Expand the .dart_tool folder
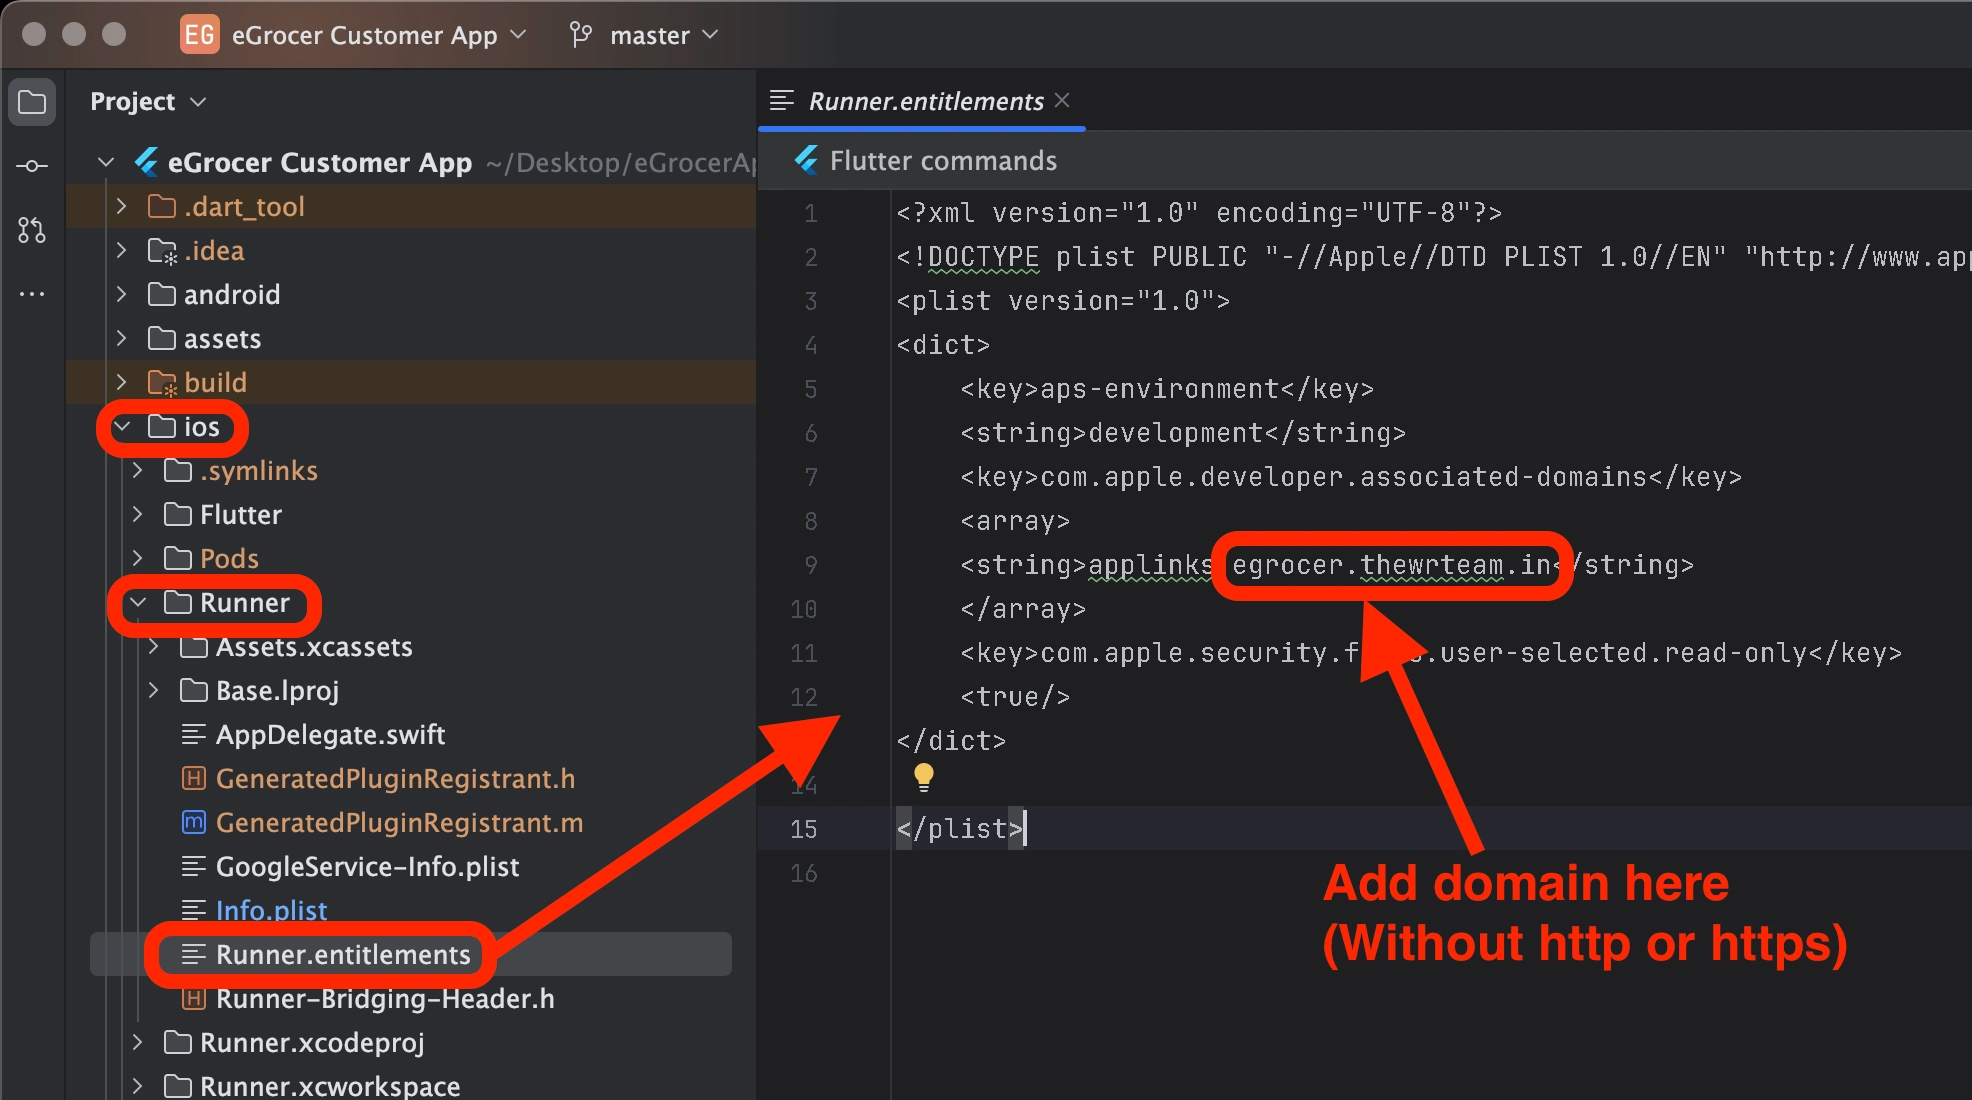 (x=122, y=206)
